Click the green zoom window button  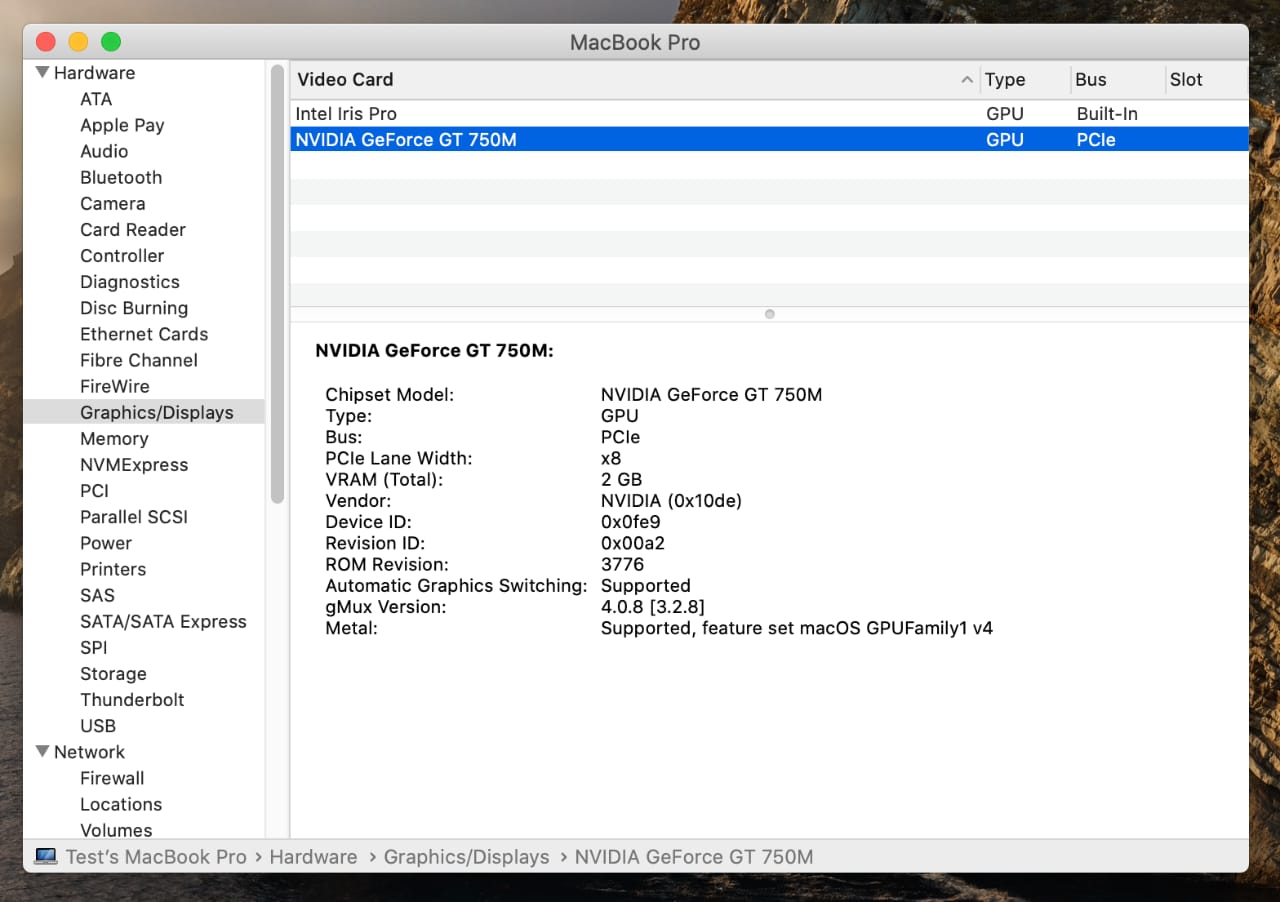click(x=111, y=42)
